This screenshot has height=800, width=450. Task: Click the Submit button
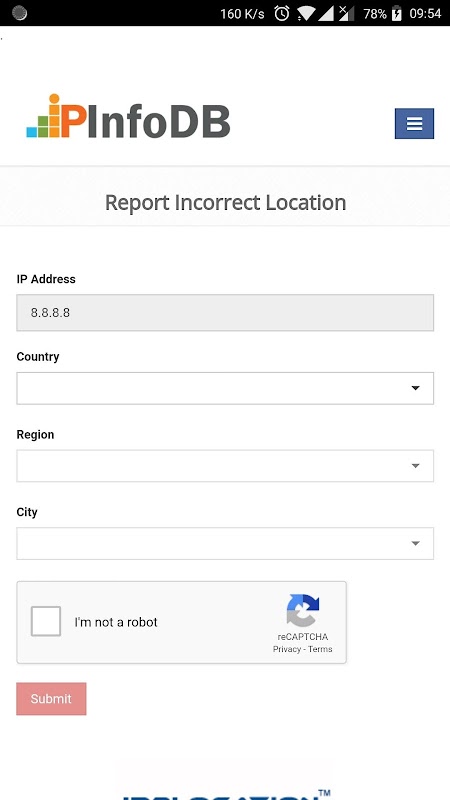[x=51, y=699]
